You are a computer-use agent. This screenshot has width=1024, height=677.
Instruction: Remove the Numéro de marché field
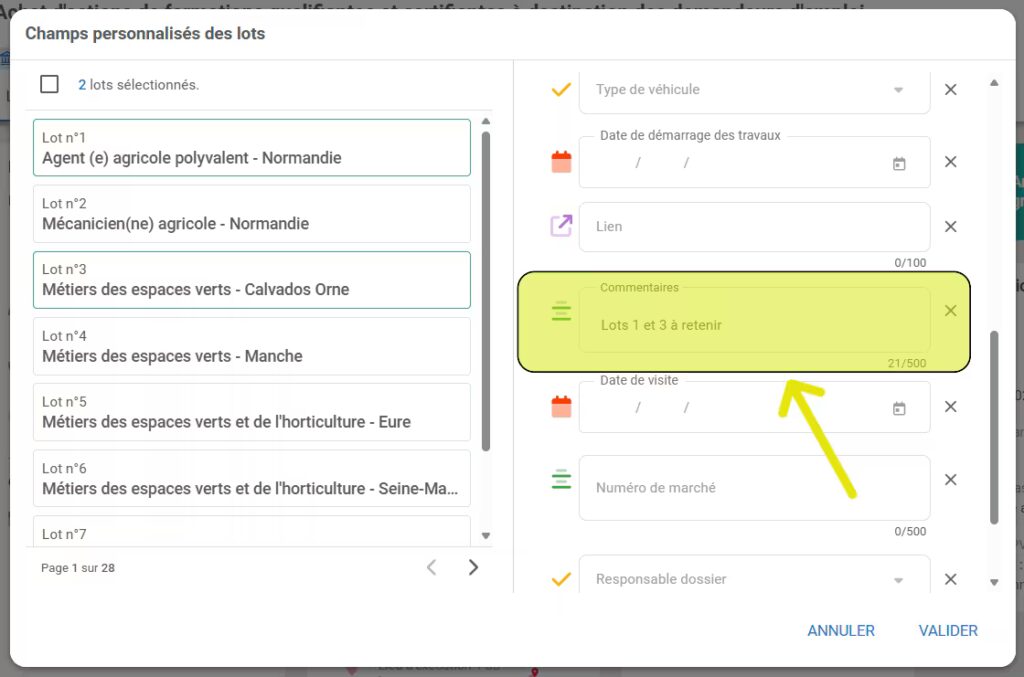(950, 479)
